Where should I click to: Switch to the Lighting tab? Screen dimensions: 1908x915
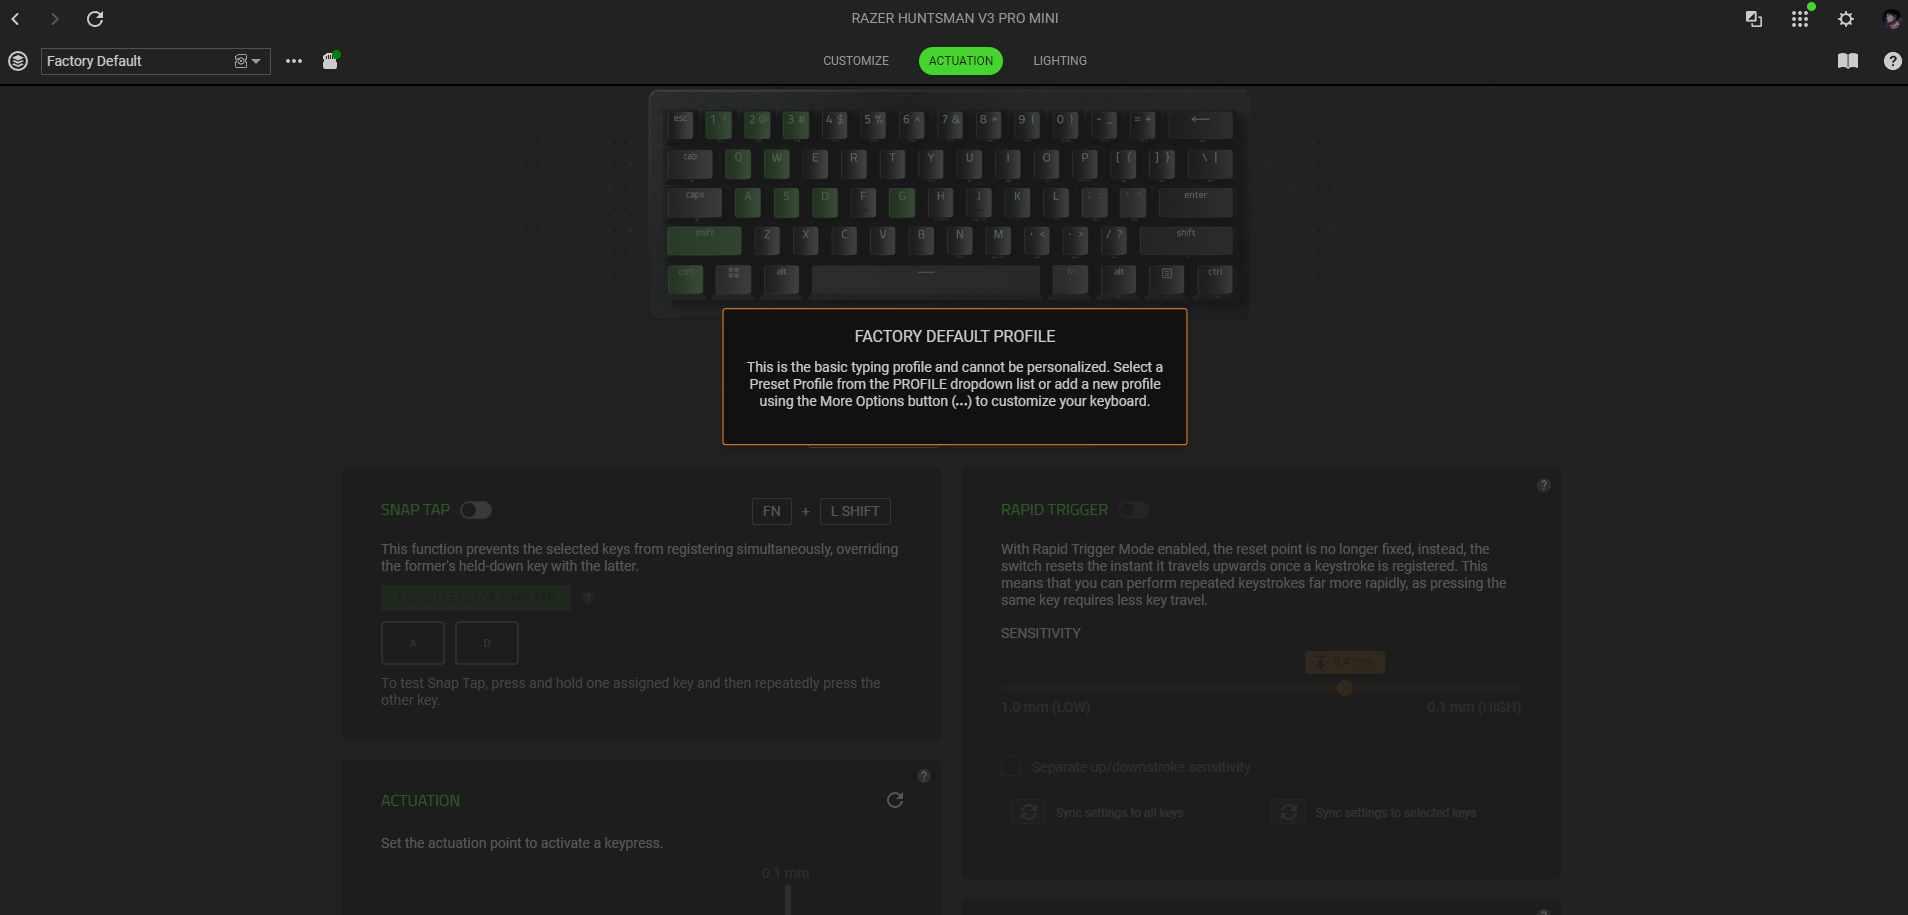click(1060, 61)
